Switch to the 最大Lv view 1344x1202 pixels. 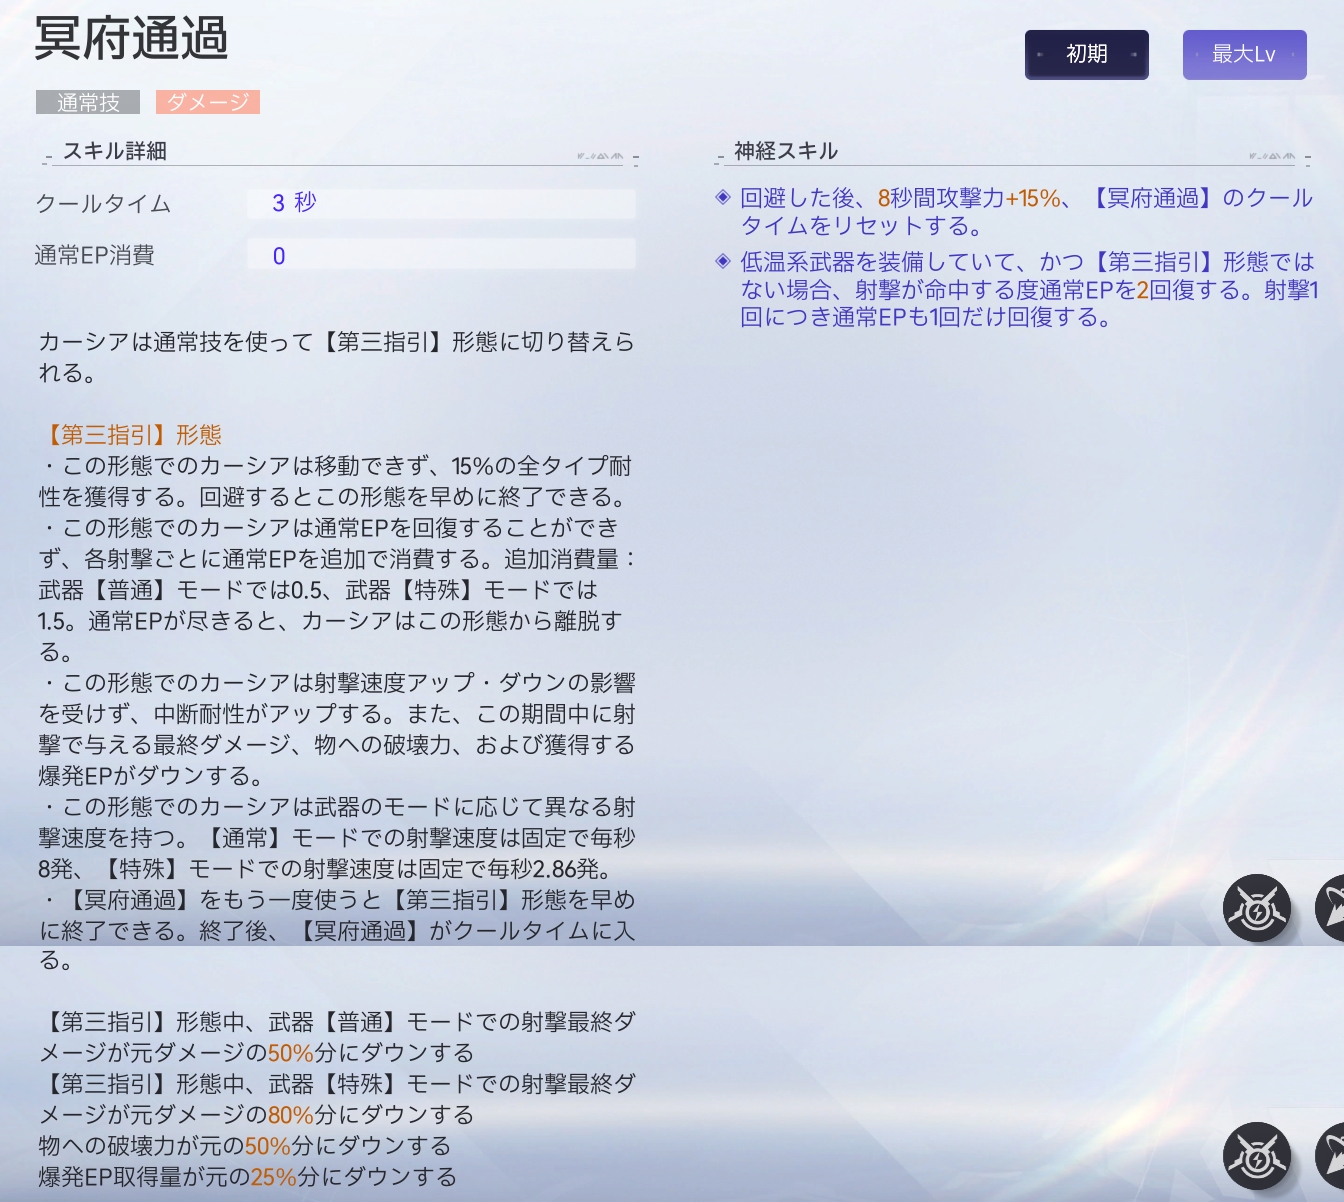pyautogui.click(x=1244, y=54)
